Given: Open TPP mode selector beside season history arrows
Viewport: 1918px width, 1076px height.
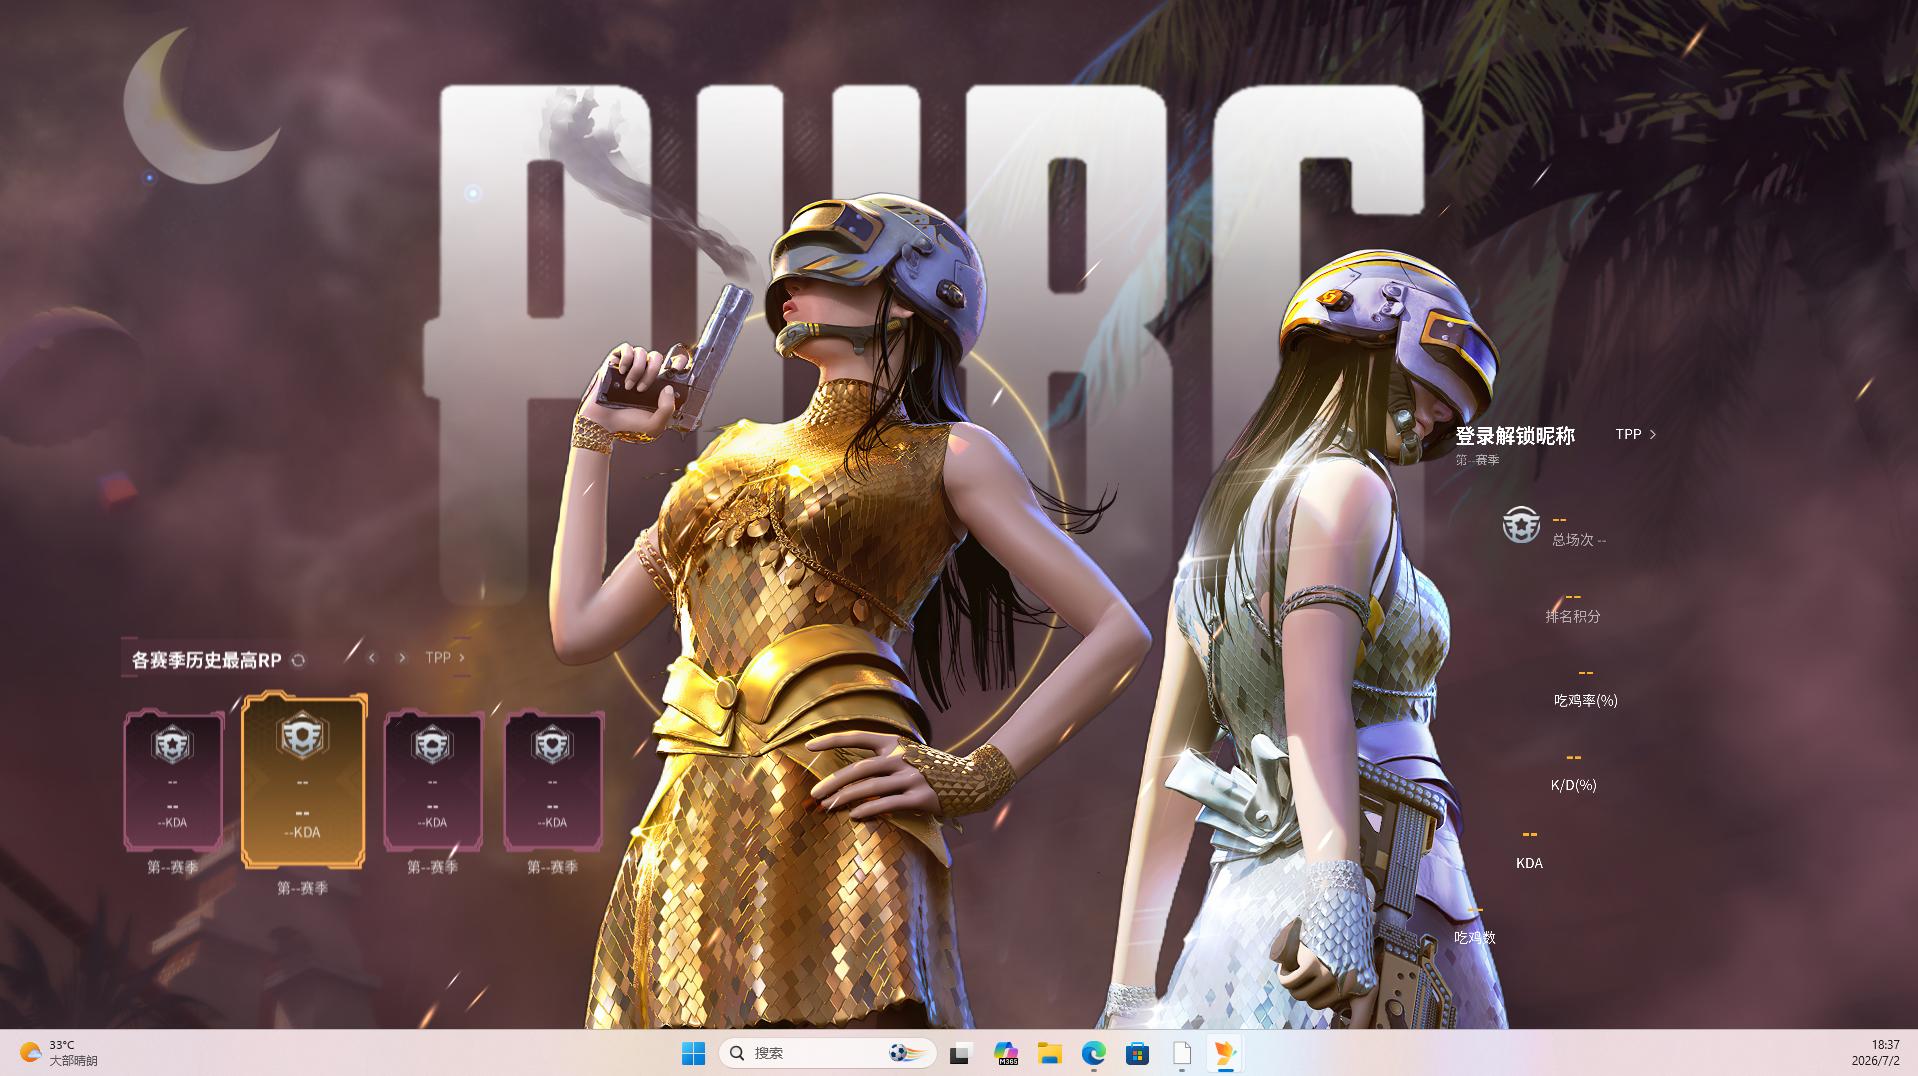Looking at the screenshot, I should coord(445,658).
